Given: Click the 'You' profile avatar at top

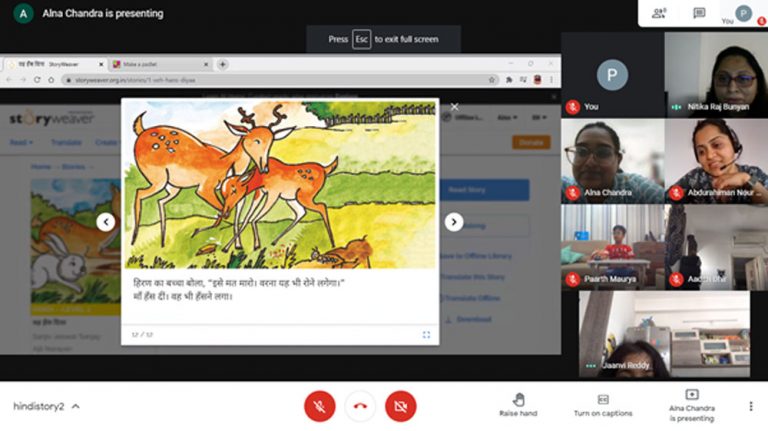Looking at the screenshot, I should tap(743, 13).
